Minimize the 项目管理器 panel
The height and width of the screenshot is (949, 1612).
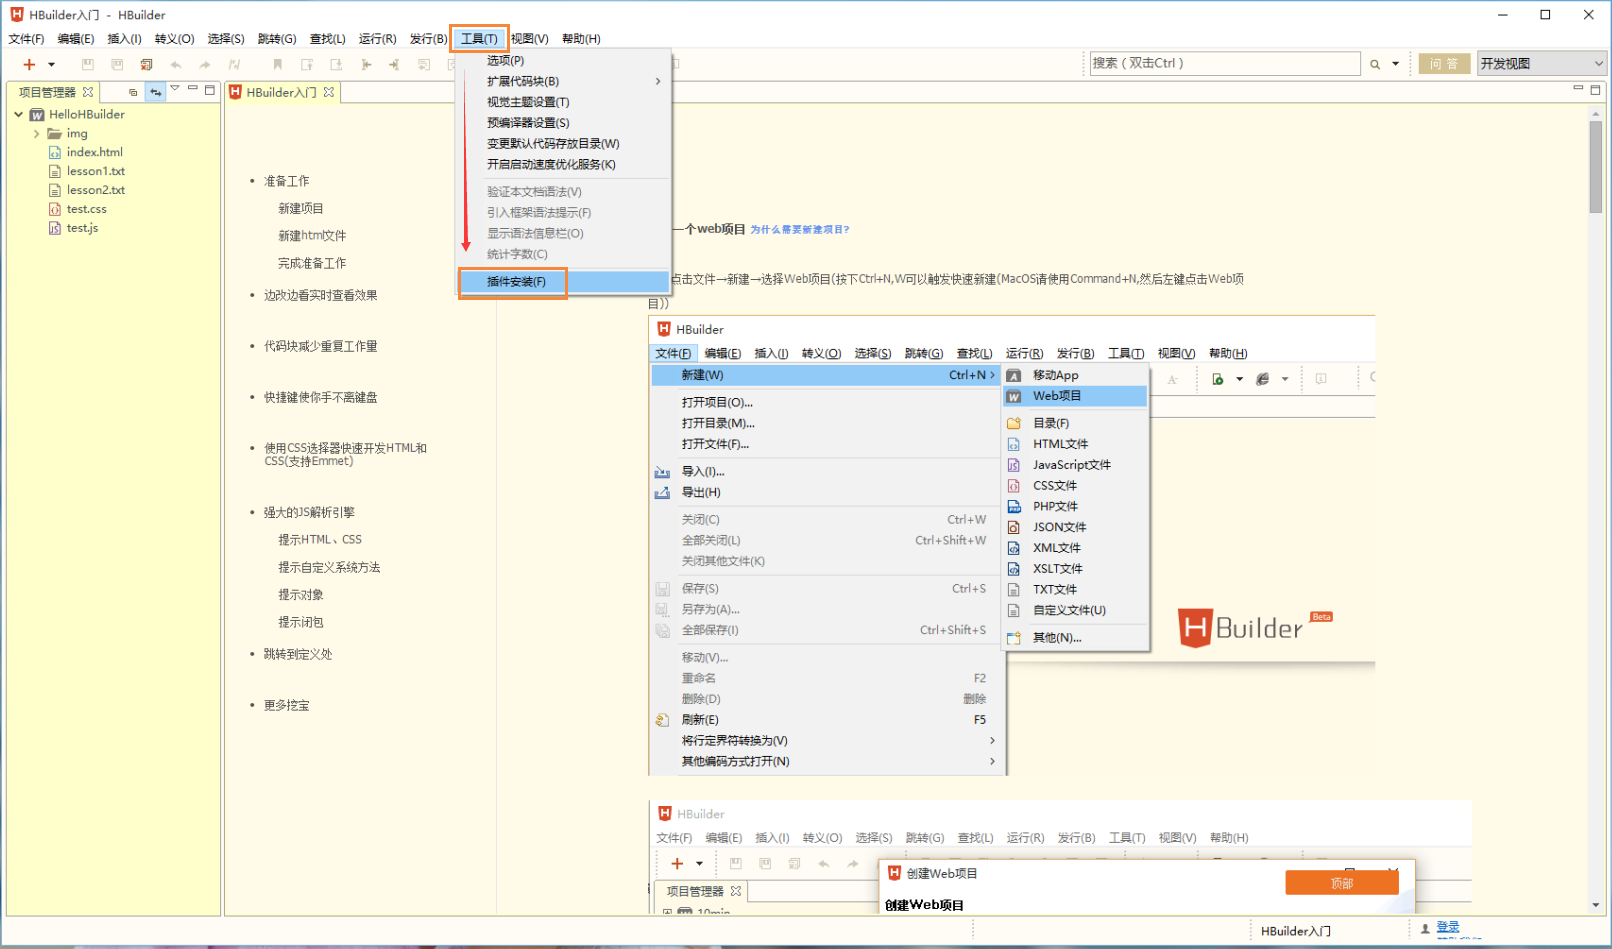(193, 90)
